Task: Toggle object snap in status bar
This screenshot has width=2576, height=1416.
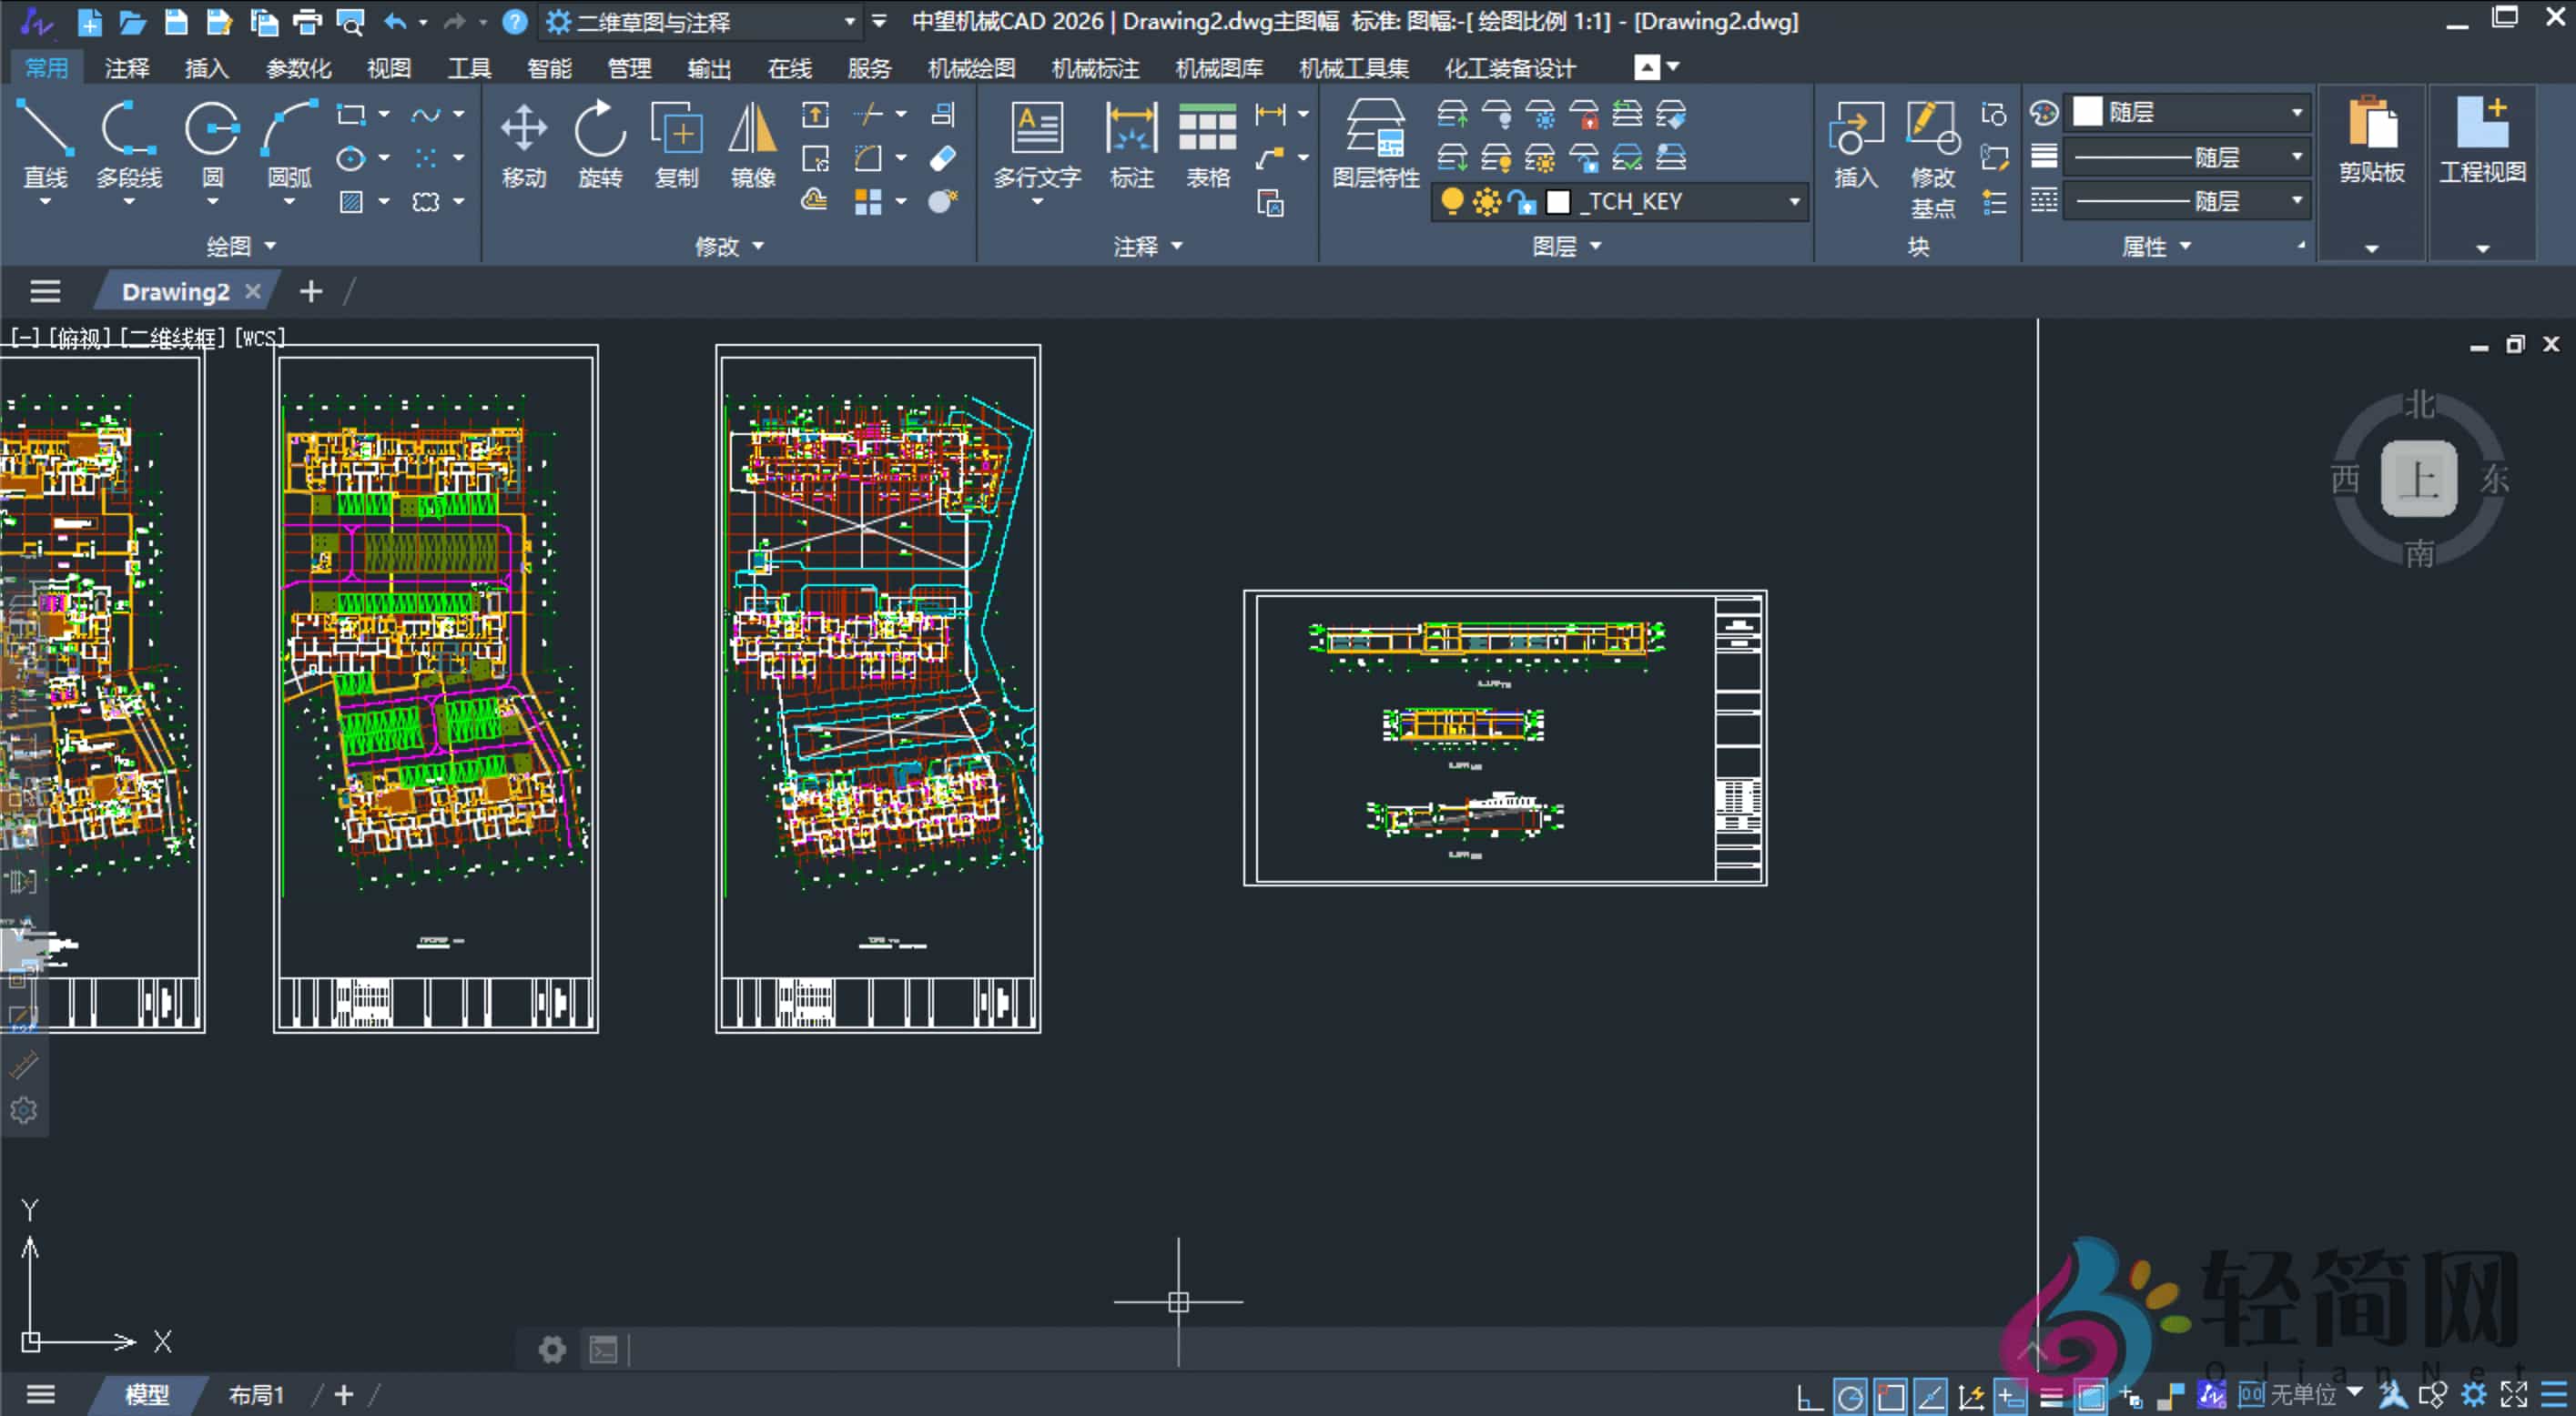Action: 1890,1396
